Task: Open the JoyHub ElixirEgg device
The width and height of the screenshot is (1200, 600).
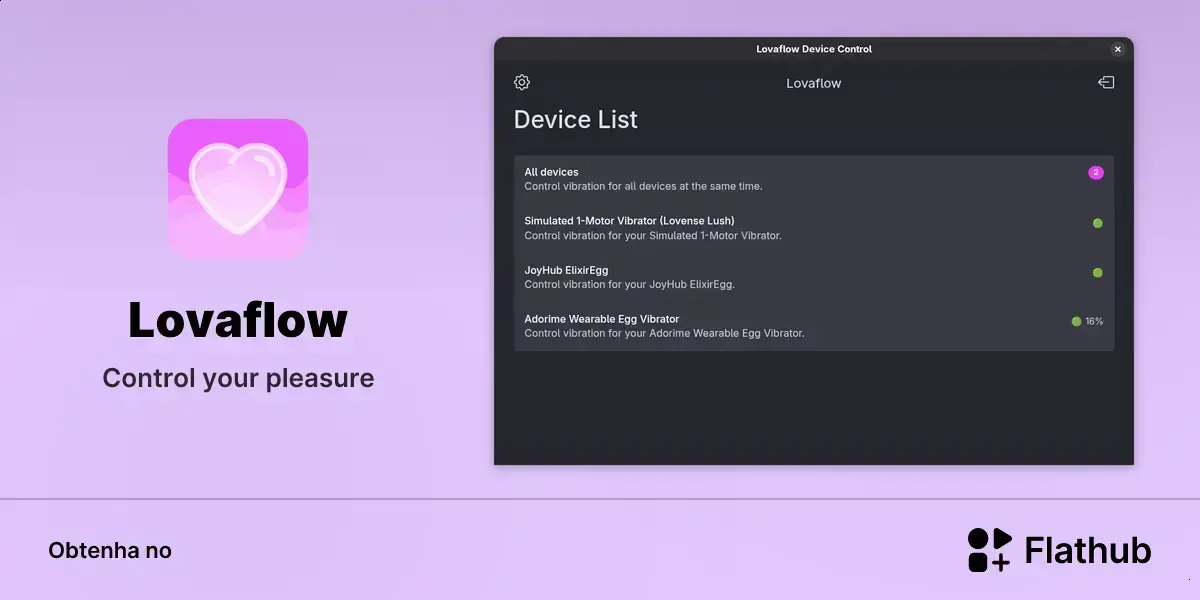Action: tap(814, 277)
